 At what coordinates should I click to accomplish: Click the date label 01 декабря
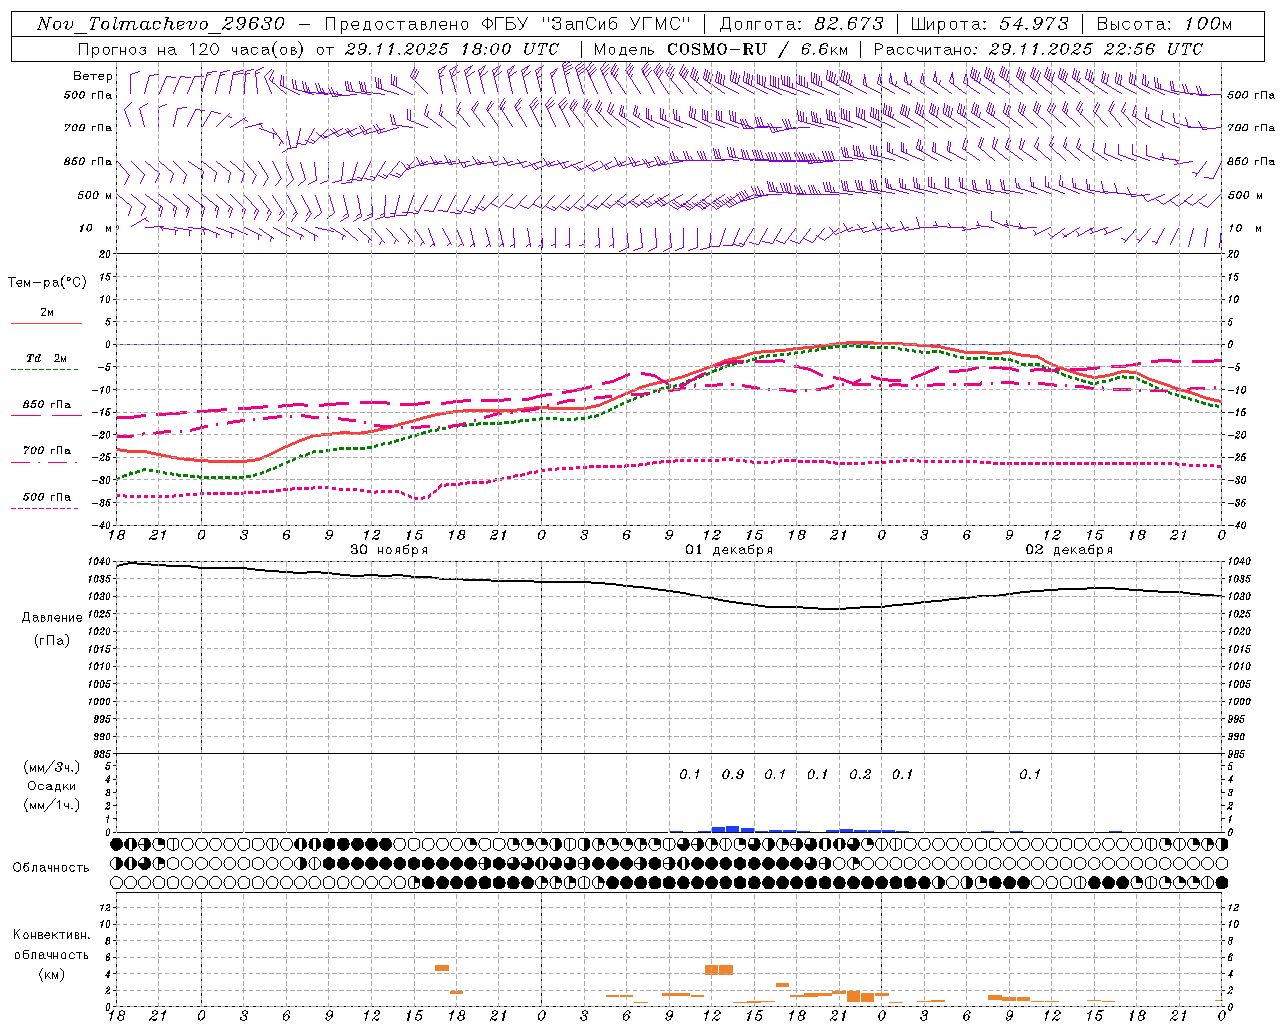729,550
